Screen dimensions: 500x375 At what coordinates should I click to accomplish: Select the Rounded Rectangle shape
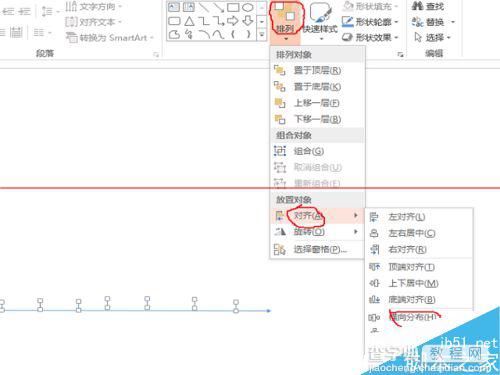pos(174,21)
